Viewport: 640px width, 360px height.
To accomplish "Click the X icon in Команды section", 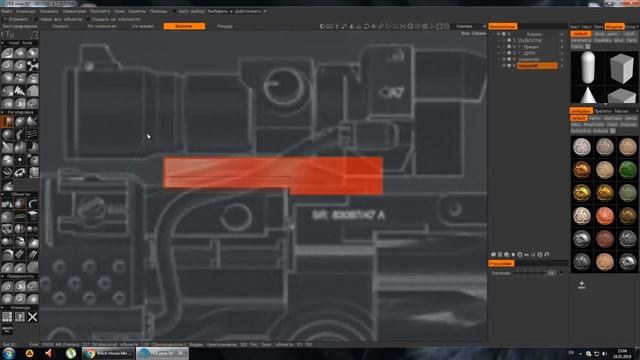I will 33,317.
